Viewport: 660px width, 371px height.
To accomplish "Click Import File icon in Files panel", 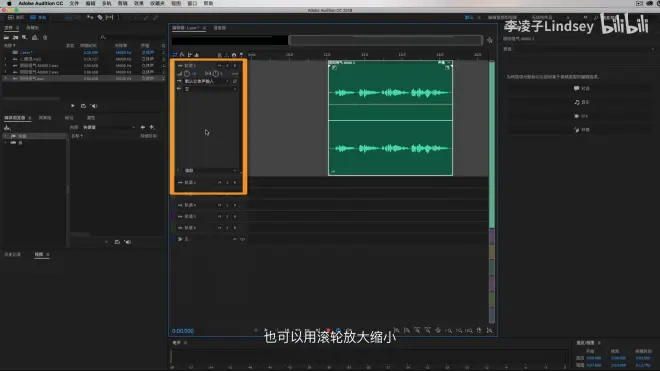I will (x=16, y=37).
